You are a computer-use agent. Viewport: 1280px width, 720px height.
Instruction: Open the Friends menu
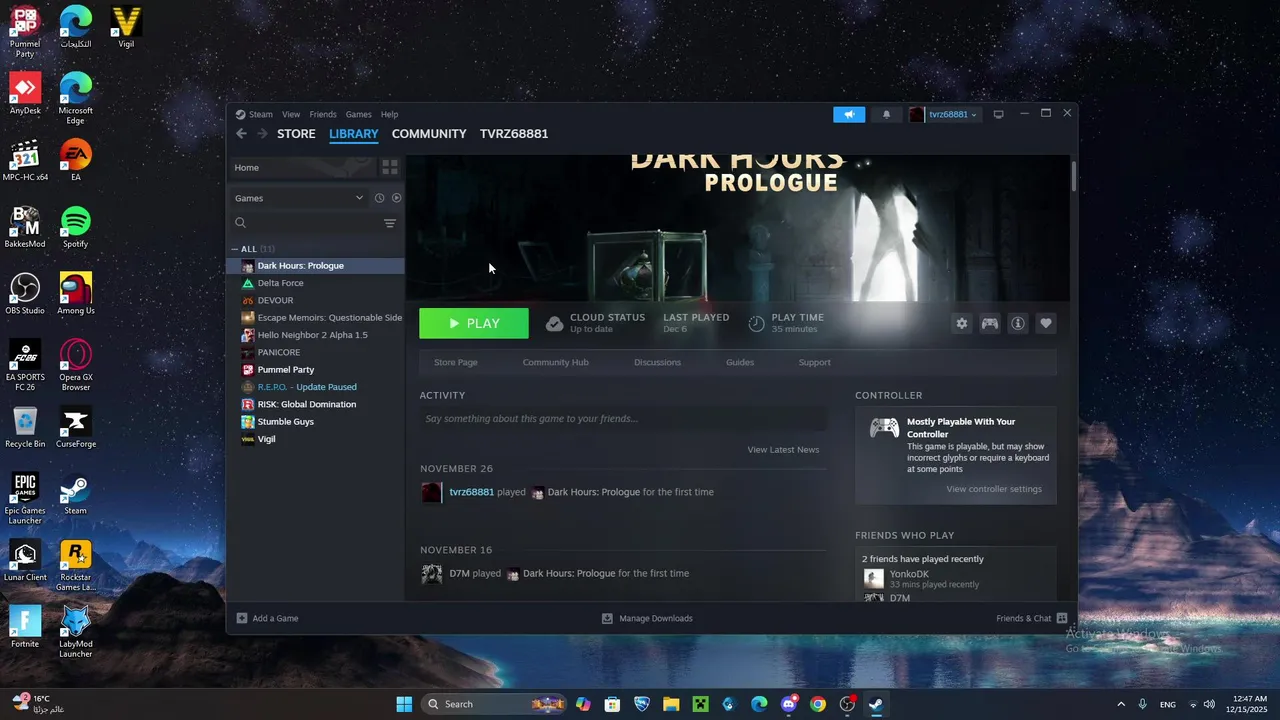[323, 114]
